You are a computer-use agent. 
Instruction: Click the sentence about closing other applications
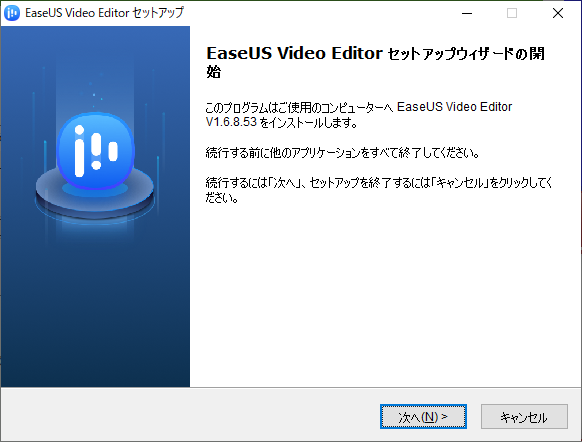click(343, 153)
